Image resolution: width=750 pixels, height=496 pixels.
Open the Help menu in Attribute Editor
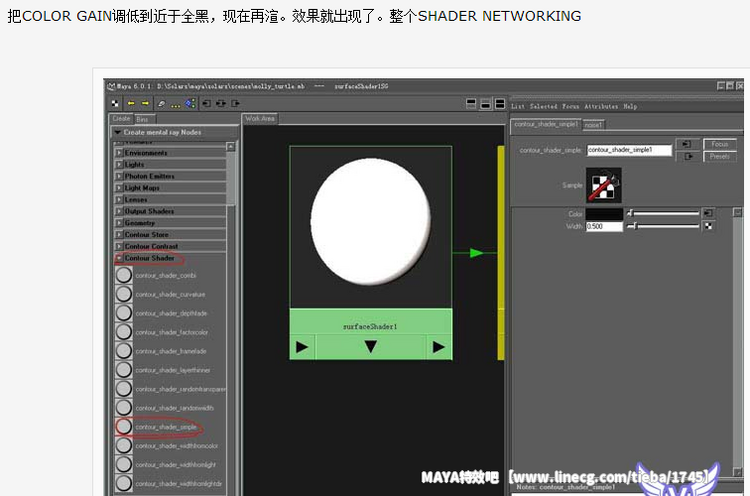[x=630, y=106]
